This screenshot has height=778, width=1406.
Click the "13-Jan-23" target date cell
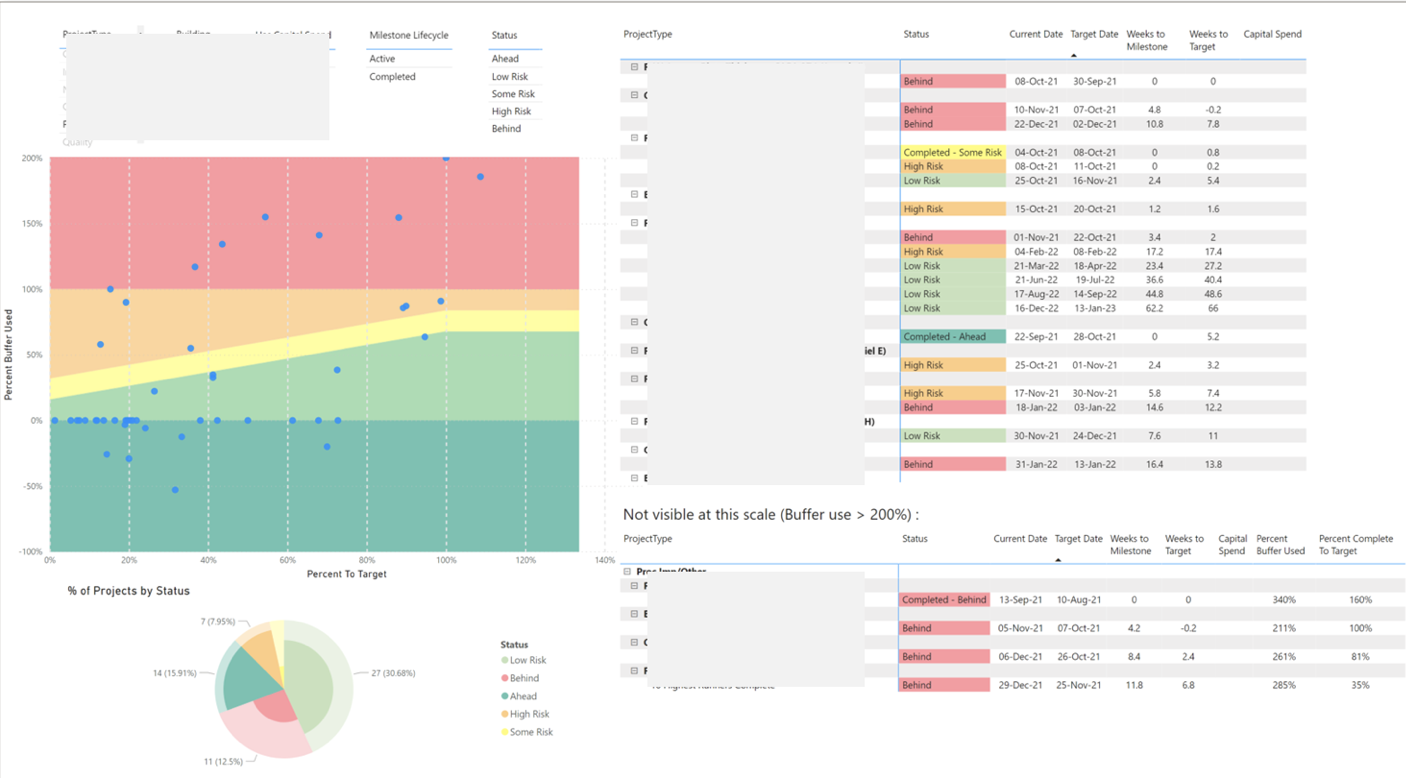[1095, 309]
